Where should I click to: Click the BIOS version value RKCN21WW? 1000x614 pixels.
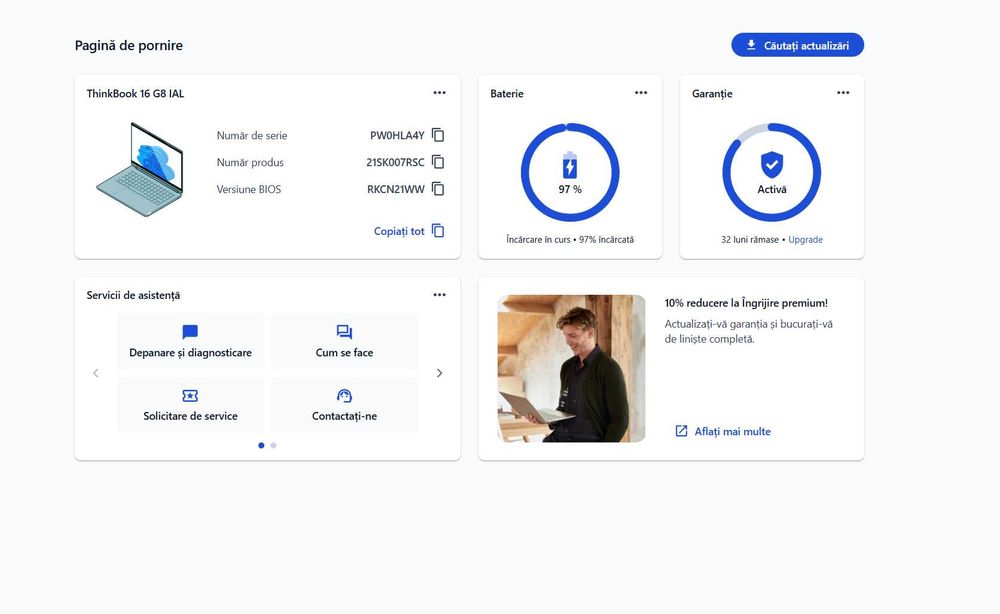click(x=395, y=189)
